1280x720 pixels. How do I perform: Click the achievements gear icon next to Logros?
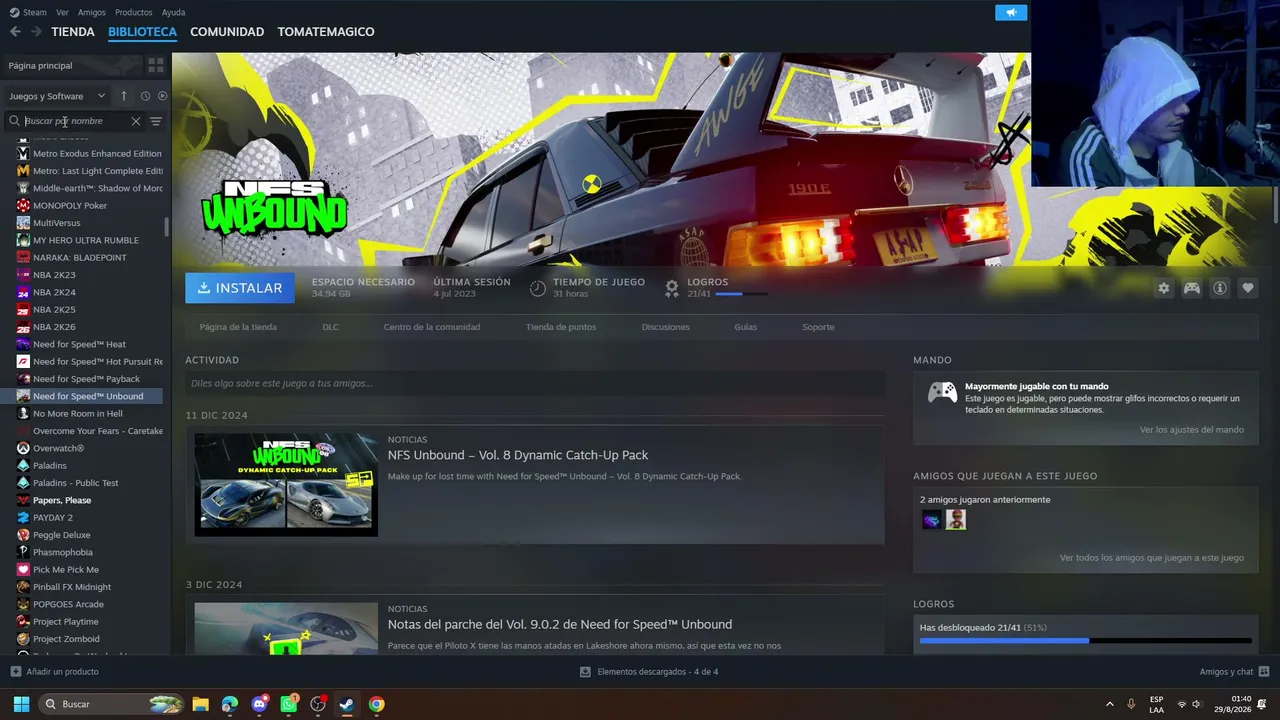point(672,288)
